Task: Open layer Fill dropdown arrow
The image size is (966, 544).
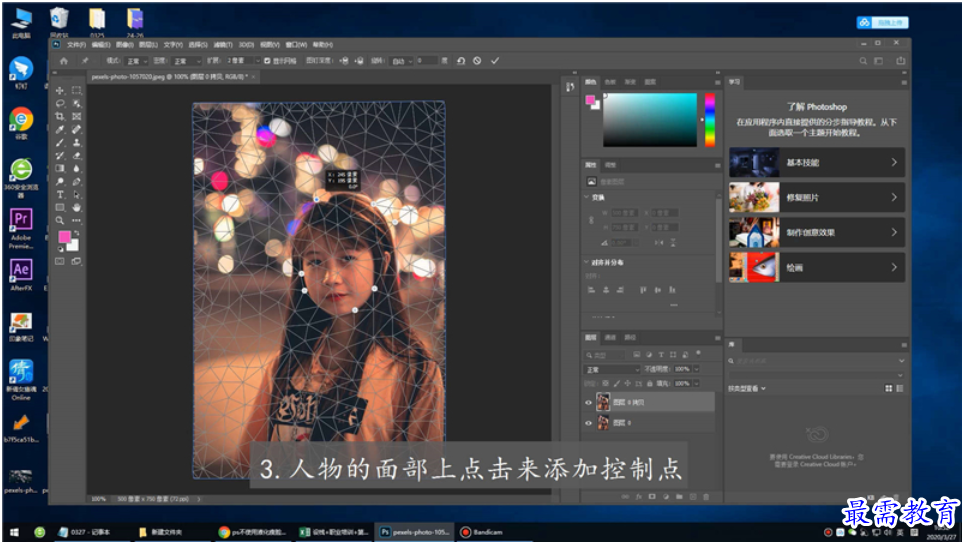Action: pyautogui.click(x=697, y=383)
